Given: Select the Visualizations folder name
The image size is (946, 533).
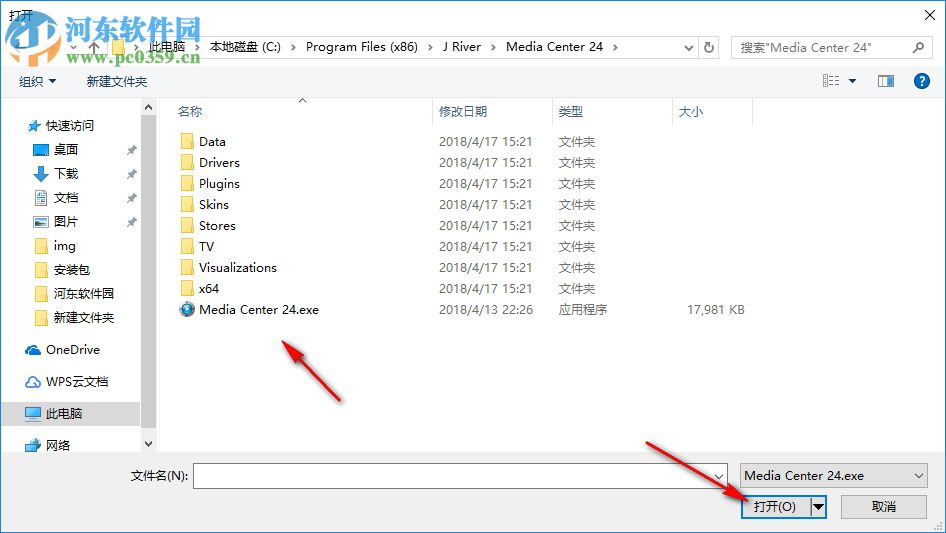Looking at the screenshot, I should tap(238, 267).
